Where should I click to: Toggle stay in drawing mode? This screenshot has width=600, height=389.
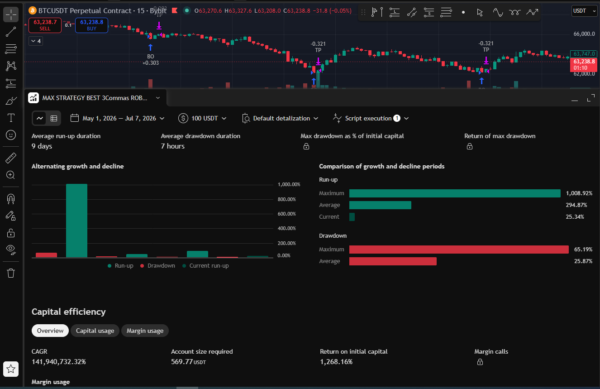[x=11, y=216]
